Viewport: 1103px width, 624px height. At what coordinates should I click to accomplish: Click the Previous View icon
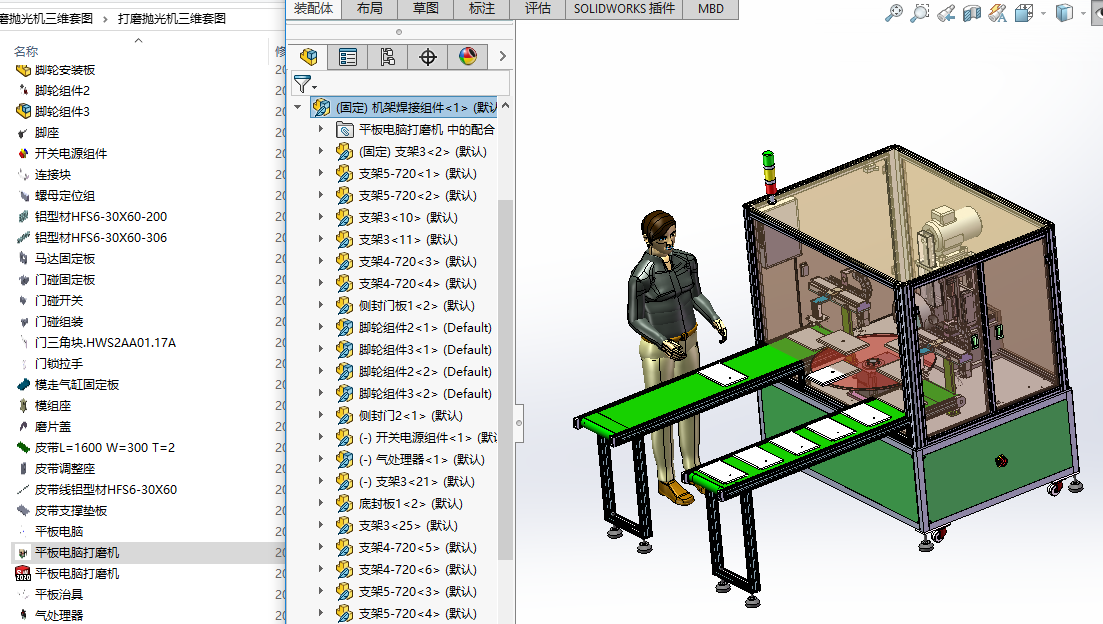coord(946,12)
